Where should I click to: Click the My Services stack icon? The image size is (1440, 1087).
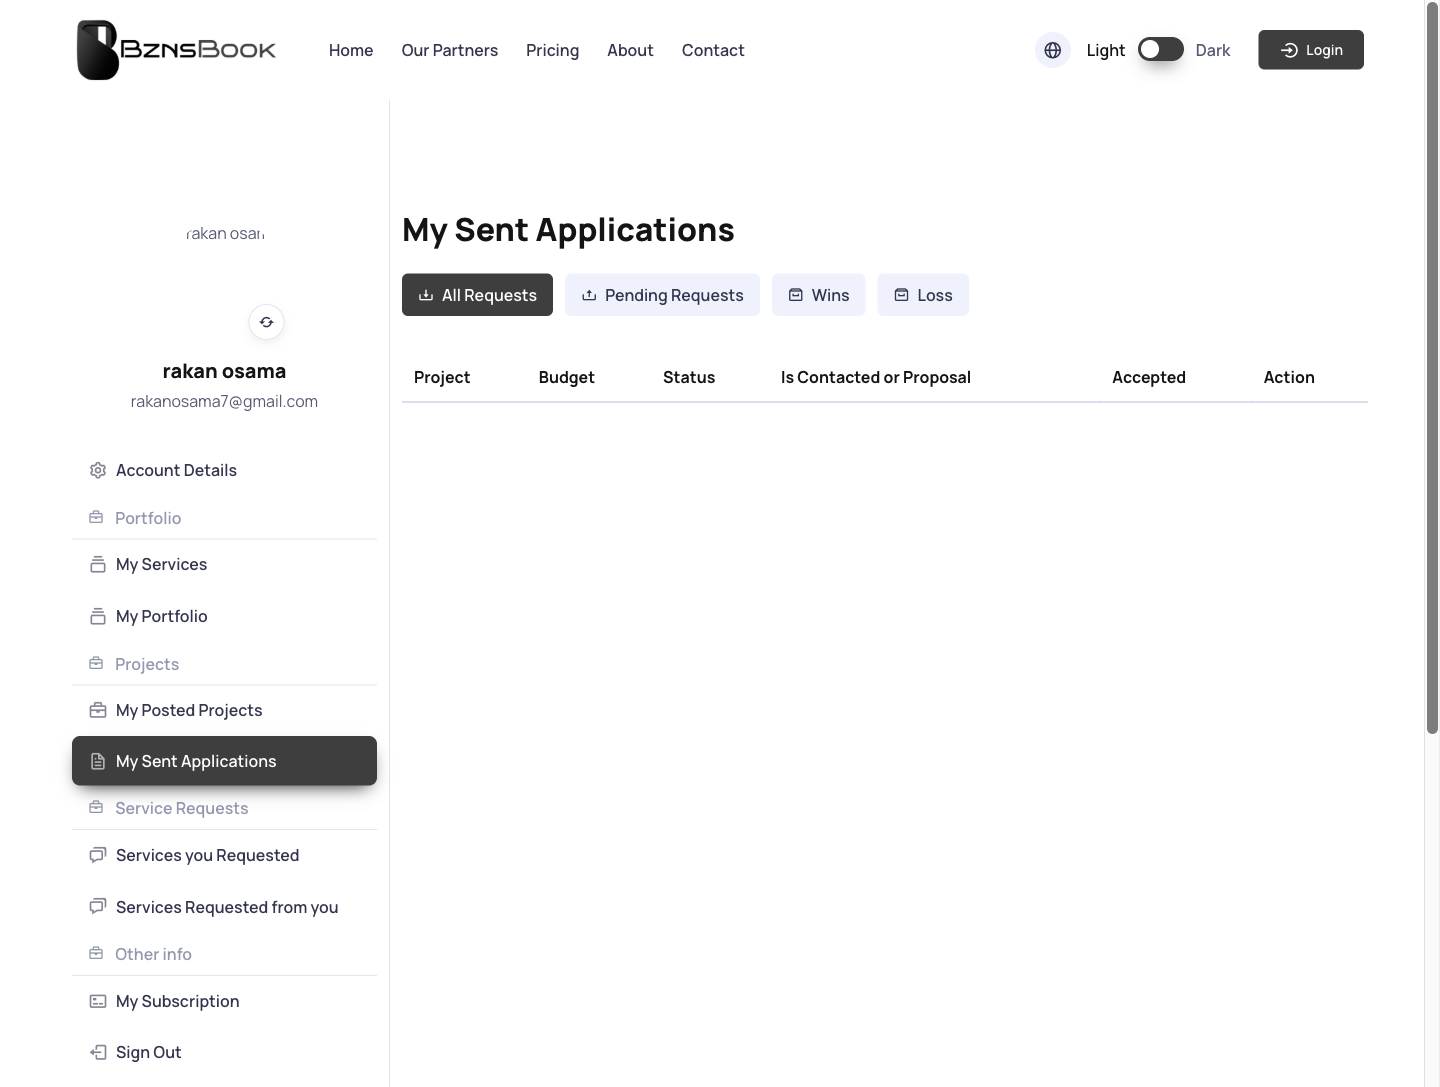(98, 564)
